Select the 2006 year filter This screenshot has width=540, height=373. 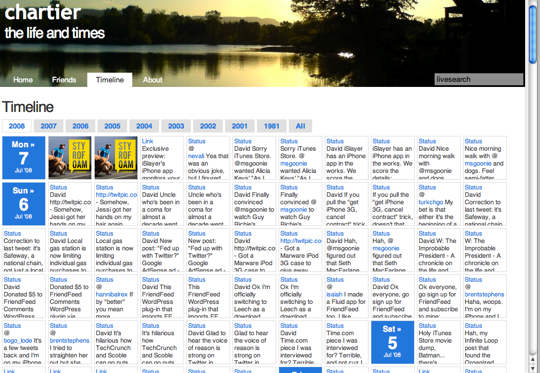pos(80,126)
